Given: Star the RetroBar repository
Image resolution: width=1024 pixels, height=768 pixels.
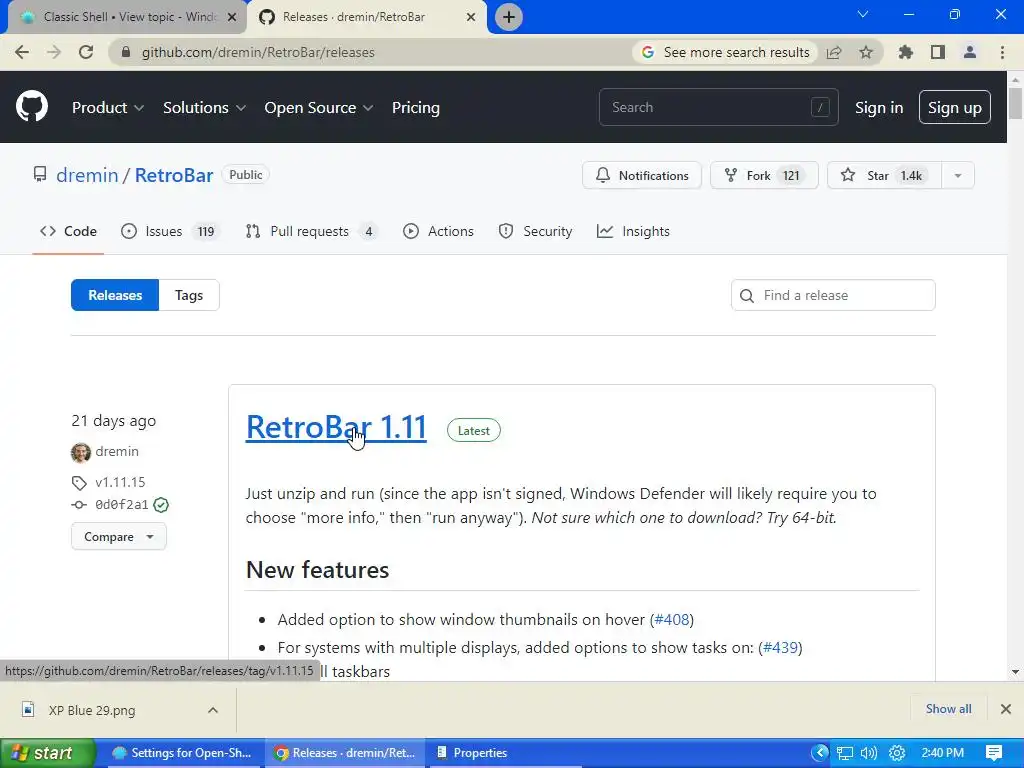Looking at the screenshot, I should tap(884, 175).
